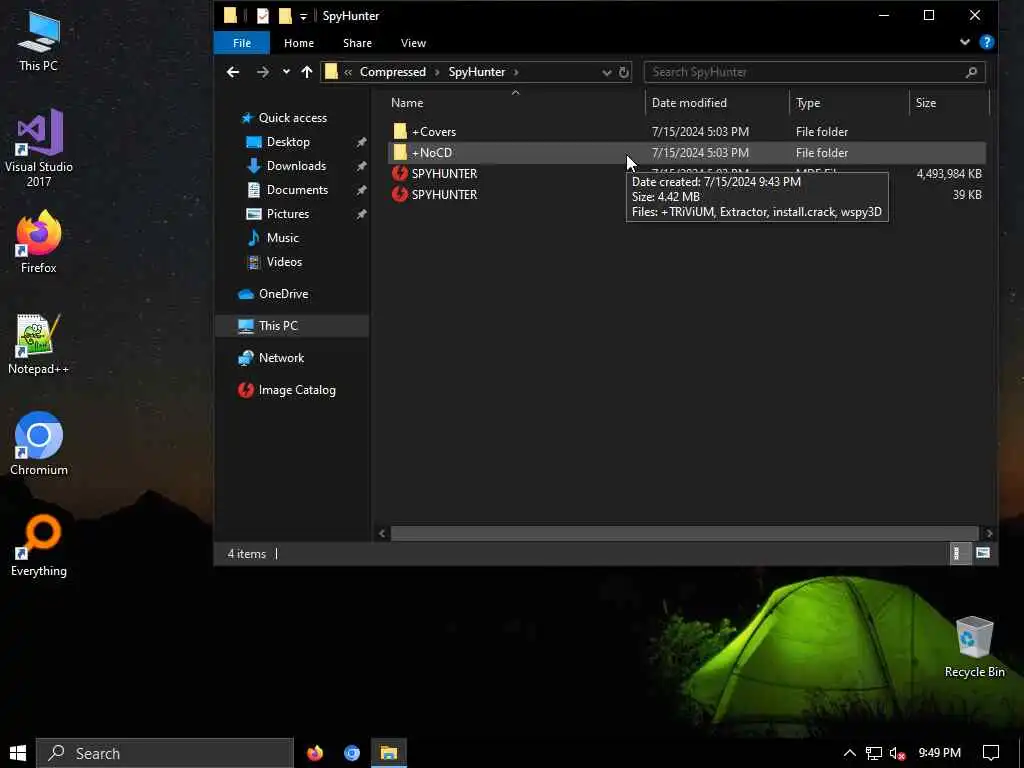1024x768 pixels.
Task: Open the File ribbon menu
Action: pyautogui.click(x=242, y=43)
